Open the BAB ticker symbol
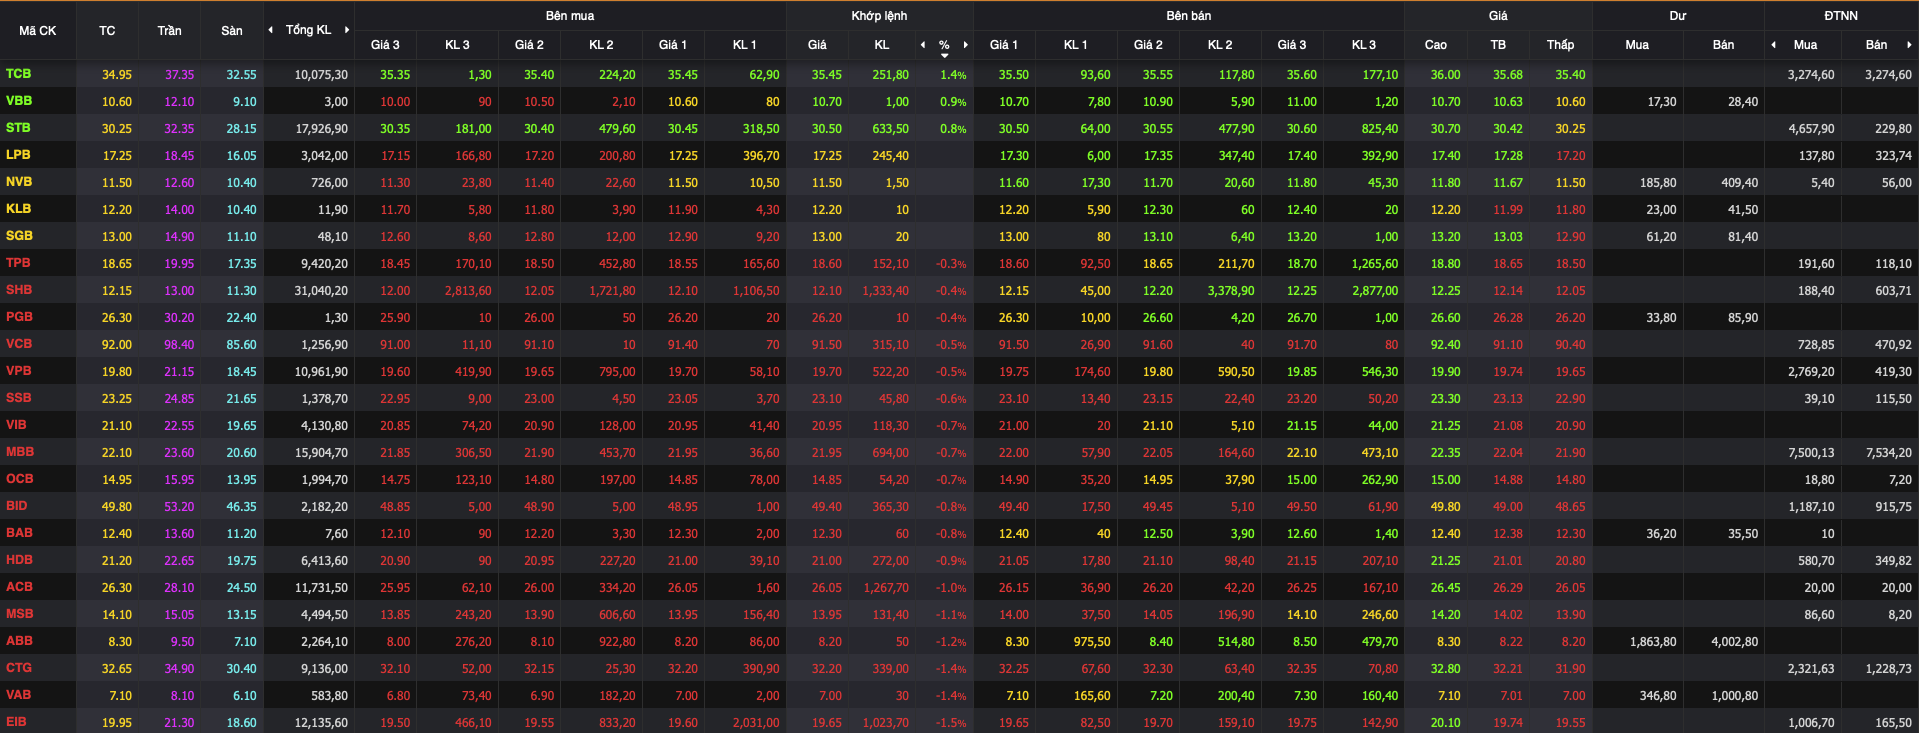Screen dimensions: 1919x733 pyautogui.click(x=19, y=533)
